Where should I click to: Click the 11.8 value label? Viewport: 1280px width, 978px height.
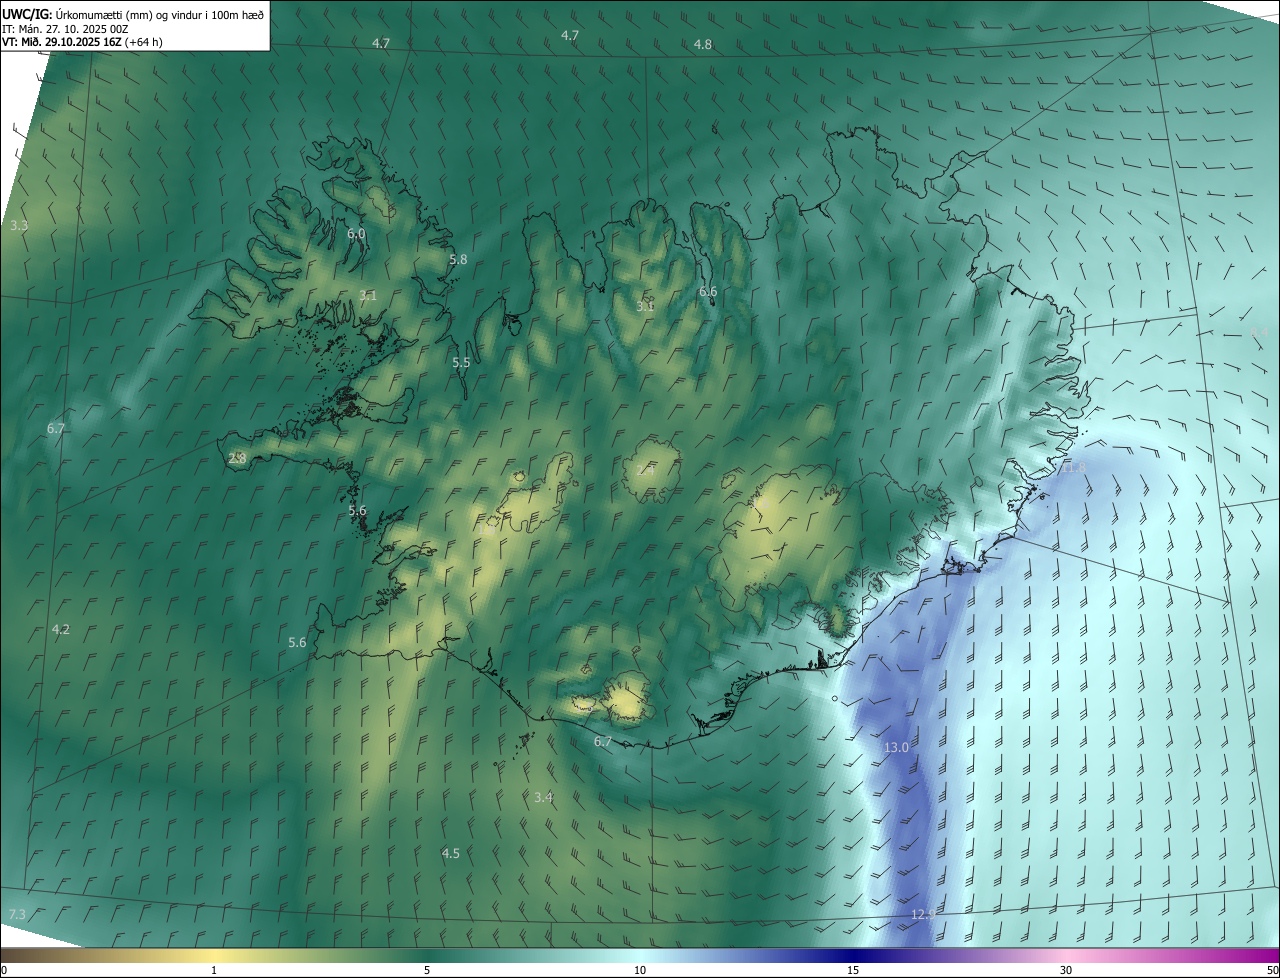tap(1073, 468)
